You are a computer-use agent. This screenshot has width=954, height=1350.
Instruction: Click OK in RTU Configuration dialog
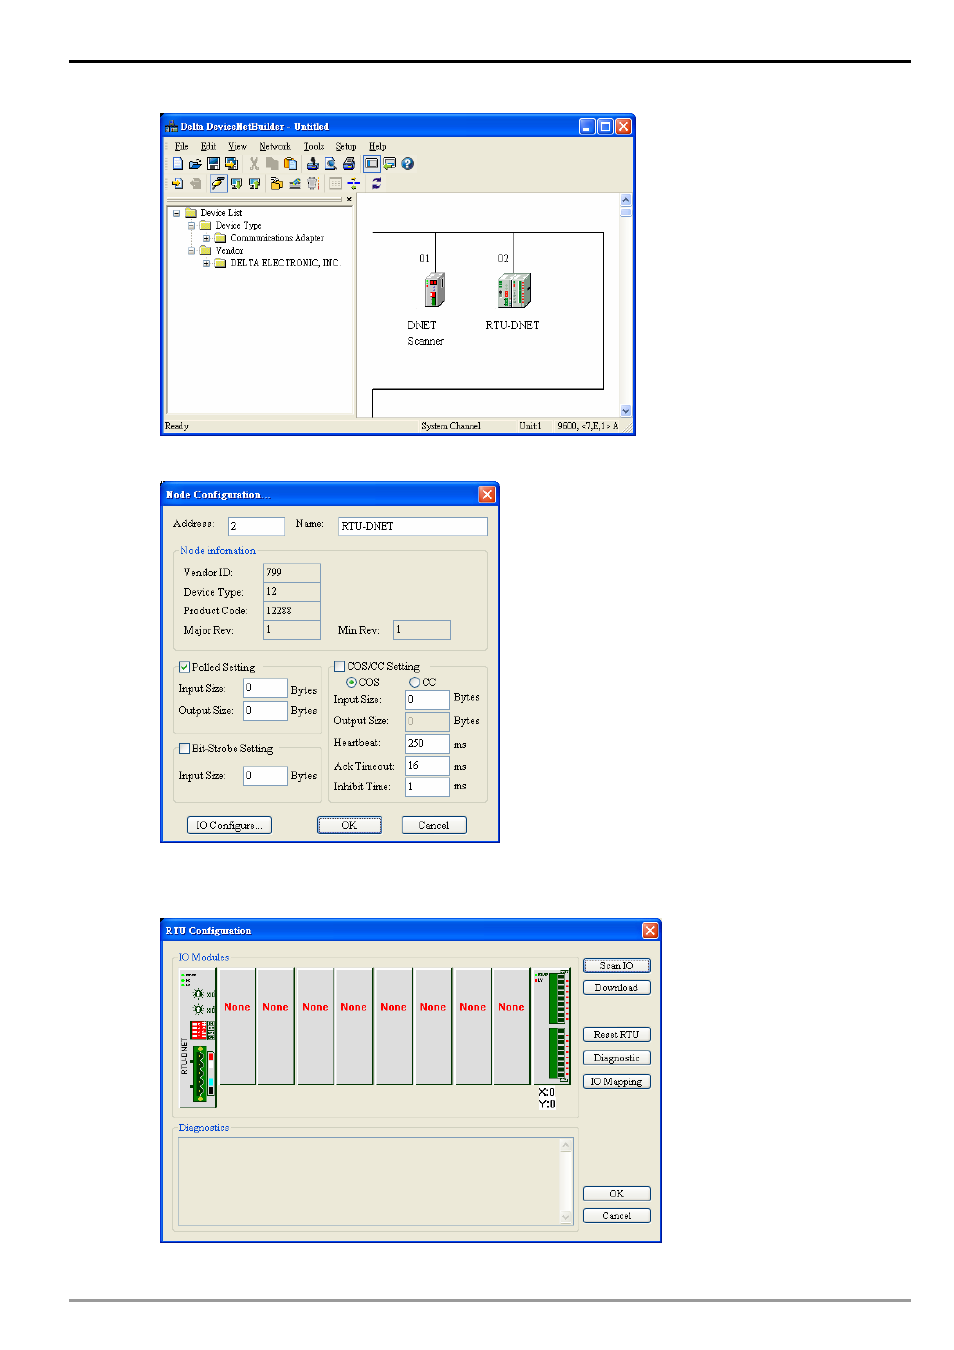coord(617,1193)
